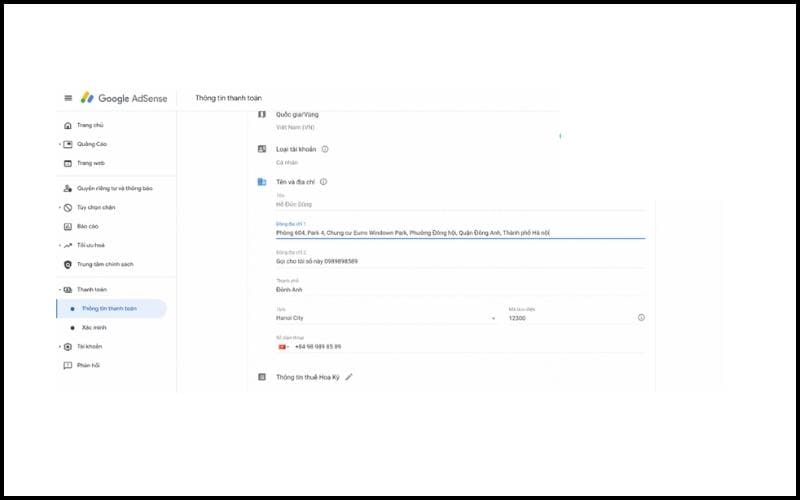Open info tooltip beside Tên và địa chỉ

[323, 182]
